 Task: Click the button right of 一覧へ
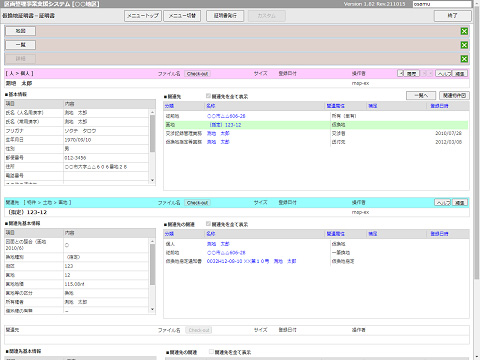coord(454,96)
